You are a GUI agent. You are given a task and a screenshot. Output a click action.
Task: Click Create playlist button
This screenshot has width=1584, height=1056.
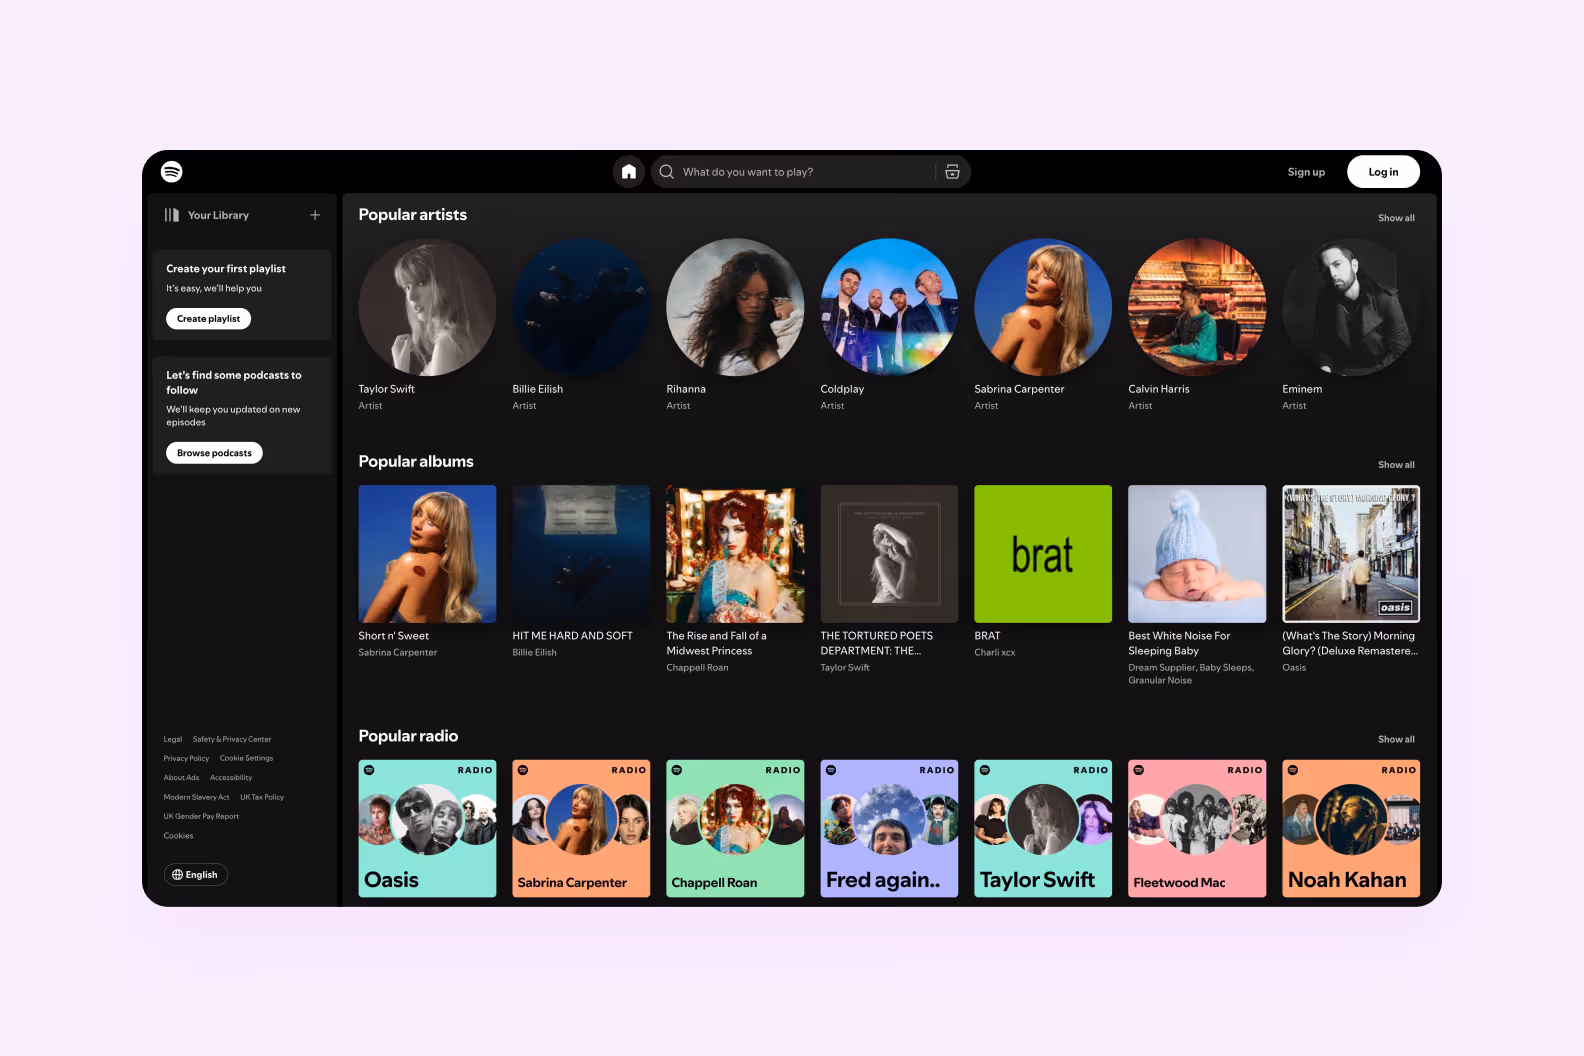[208, 319]
